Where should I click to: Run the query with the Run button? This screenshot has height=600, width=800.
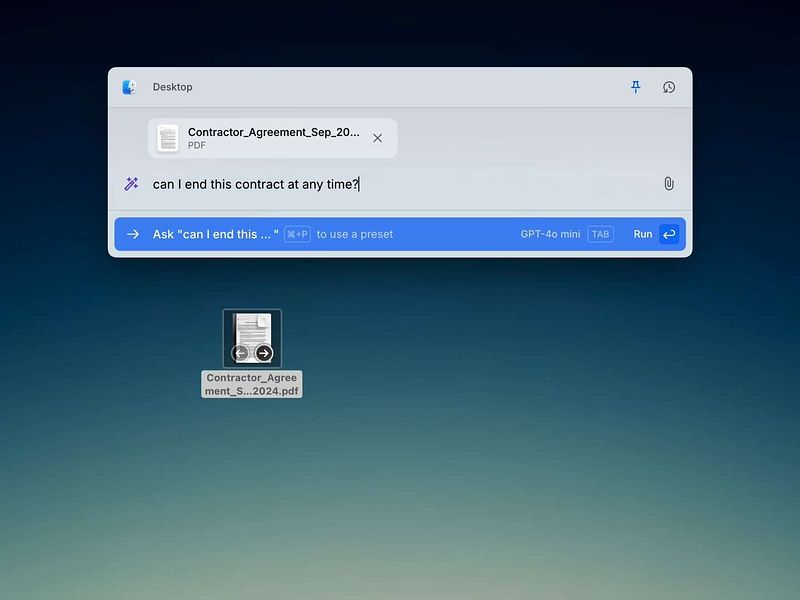(x=656, y=234)
